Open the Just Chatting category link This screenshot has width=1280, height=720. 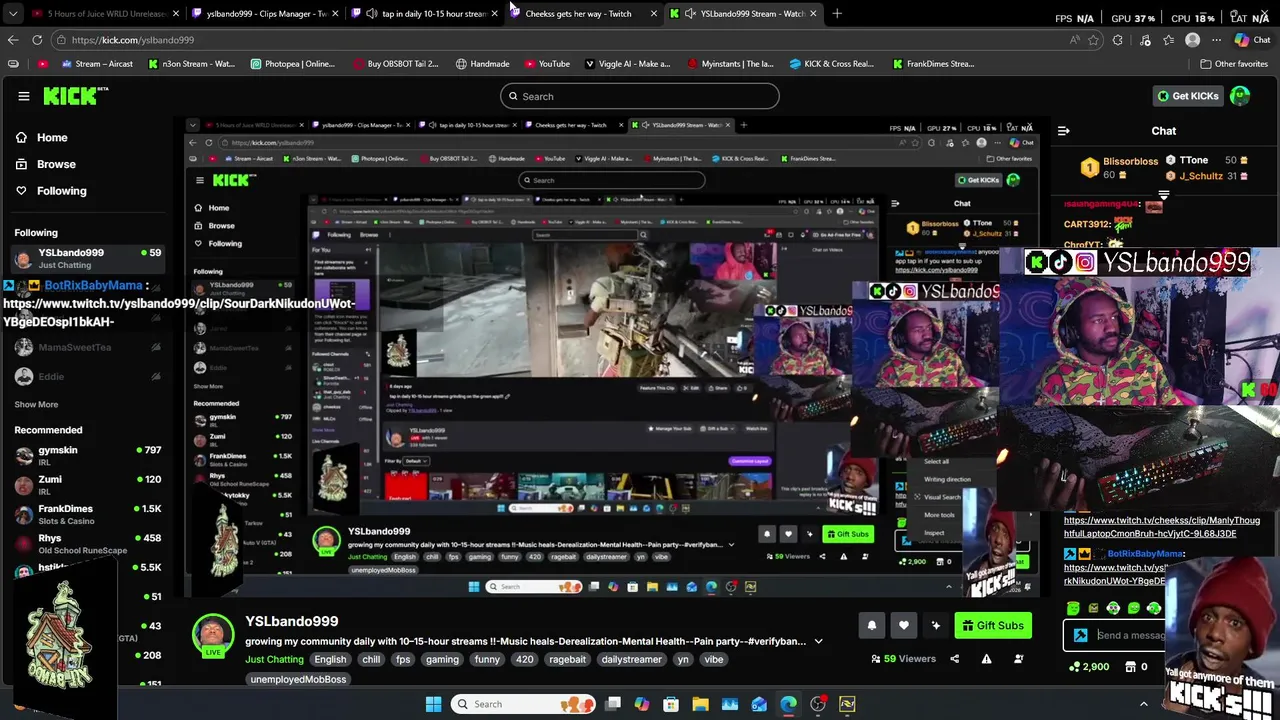(x=274, y=660)
